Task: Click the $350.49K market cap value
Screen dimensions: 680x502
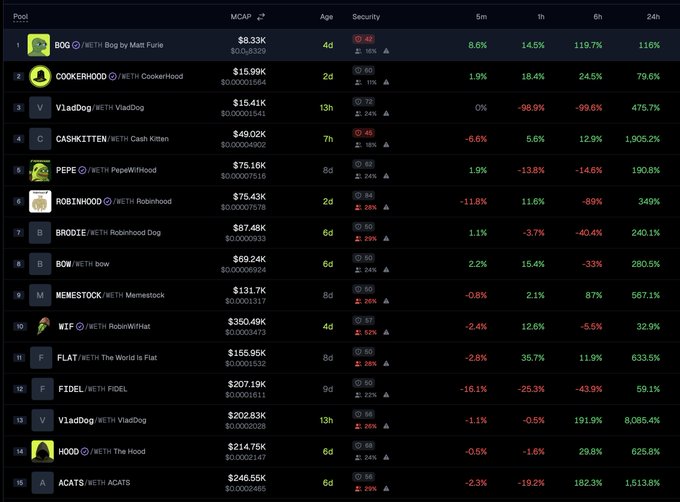Action: (247, 322)
